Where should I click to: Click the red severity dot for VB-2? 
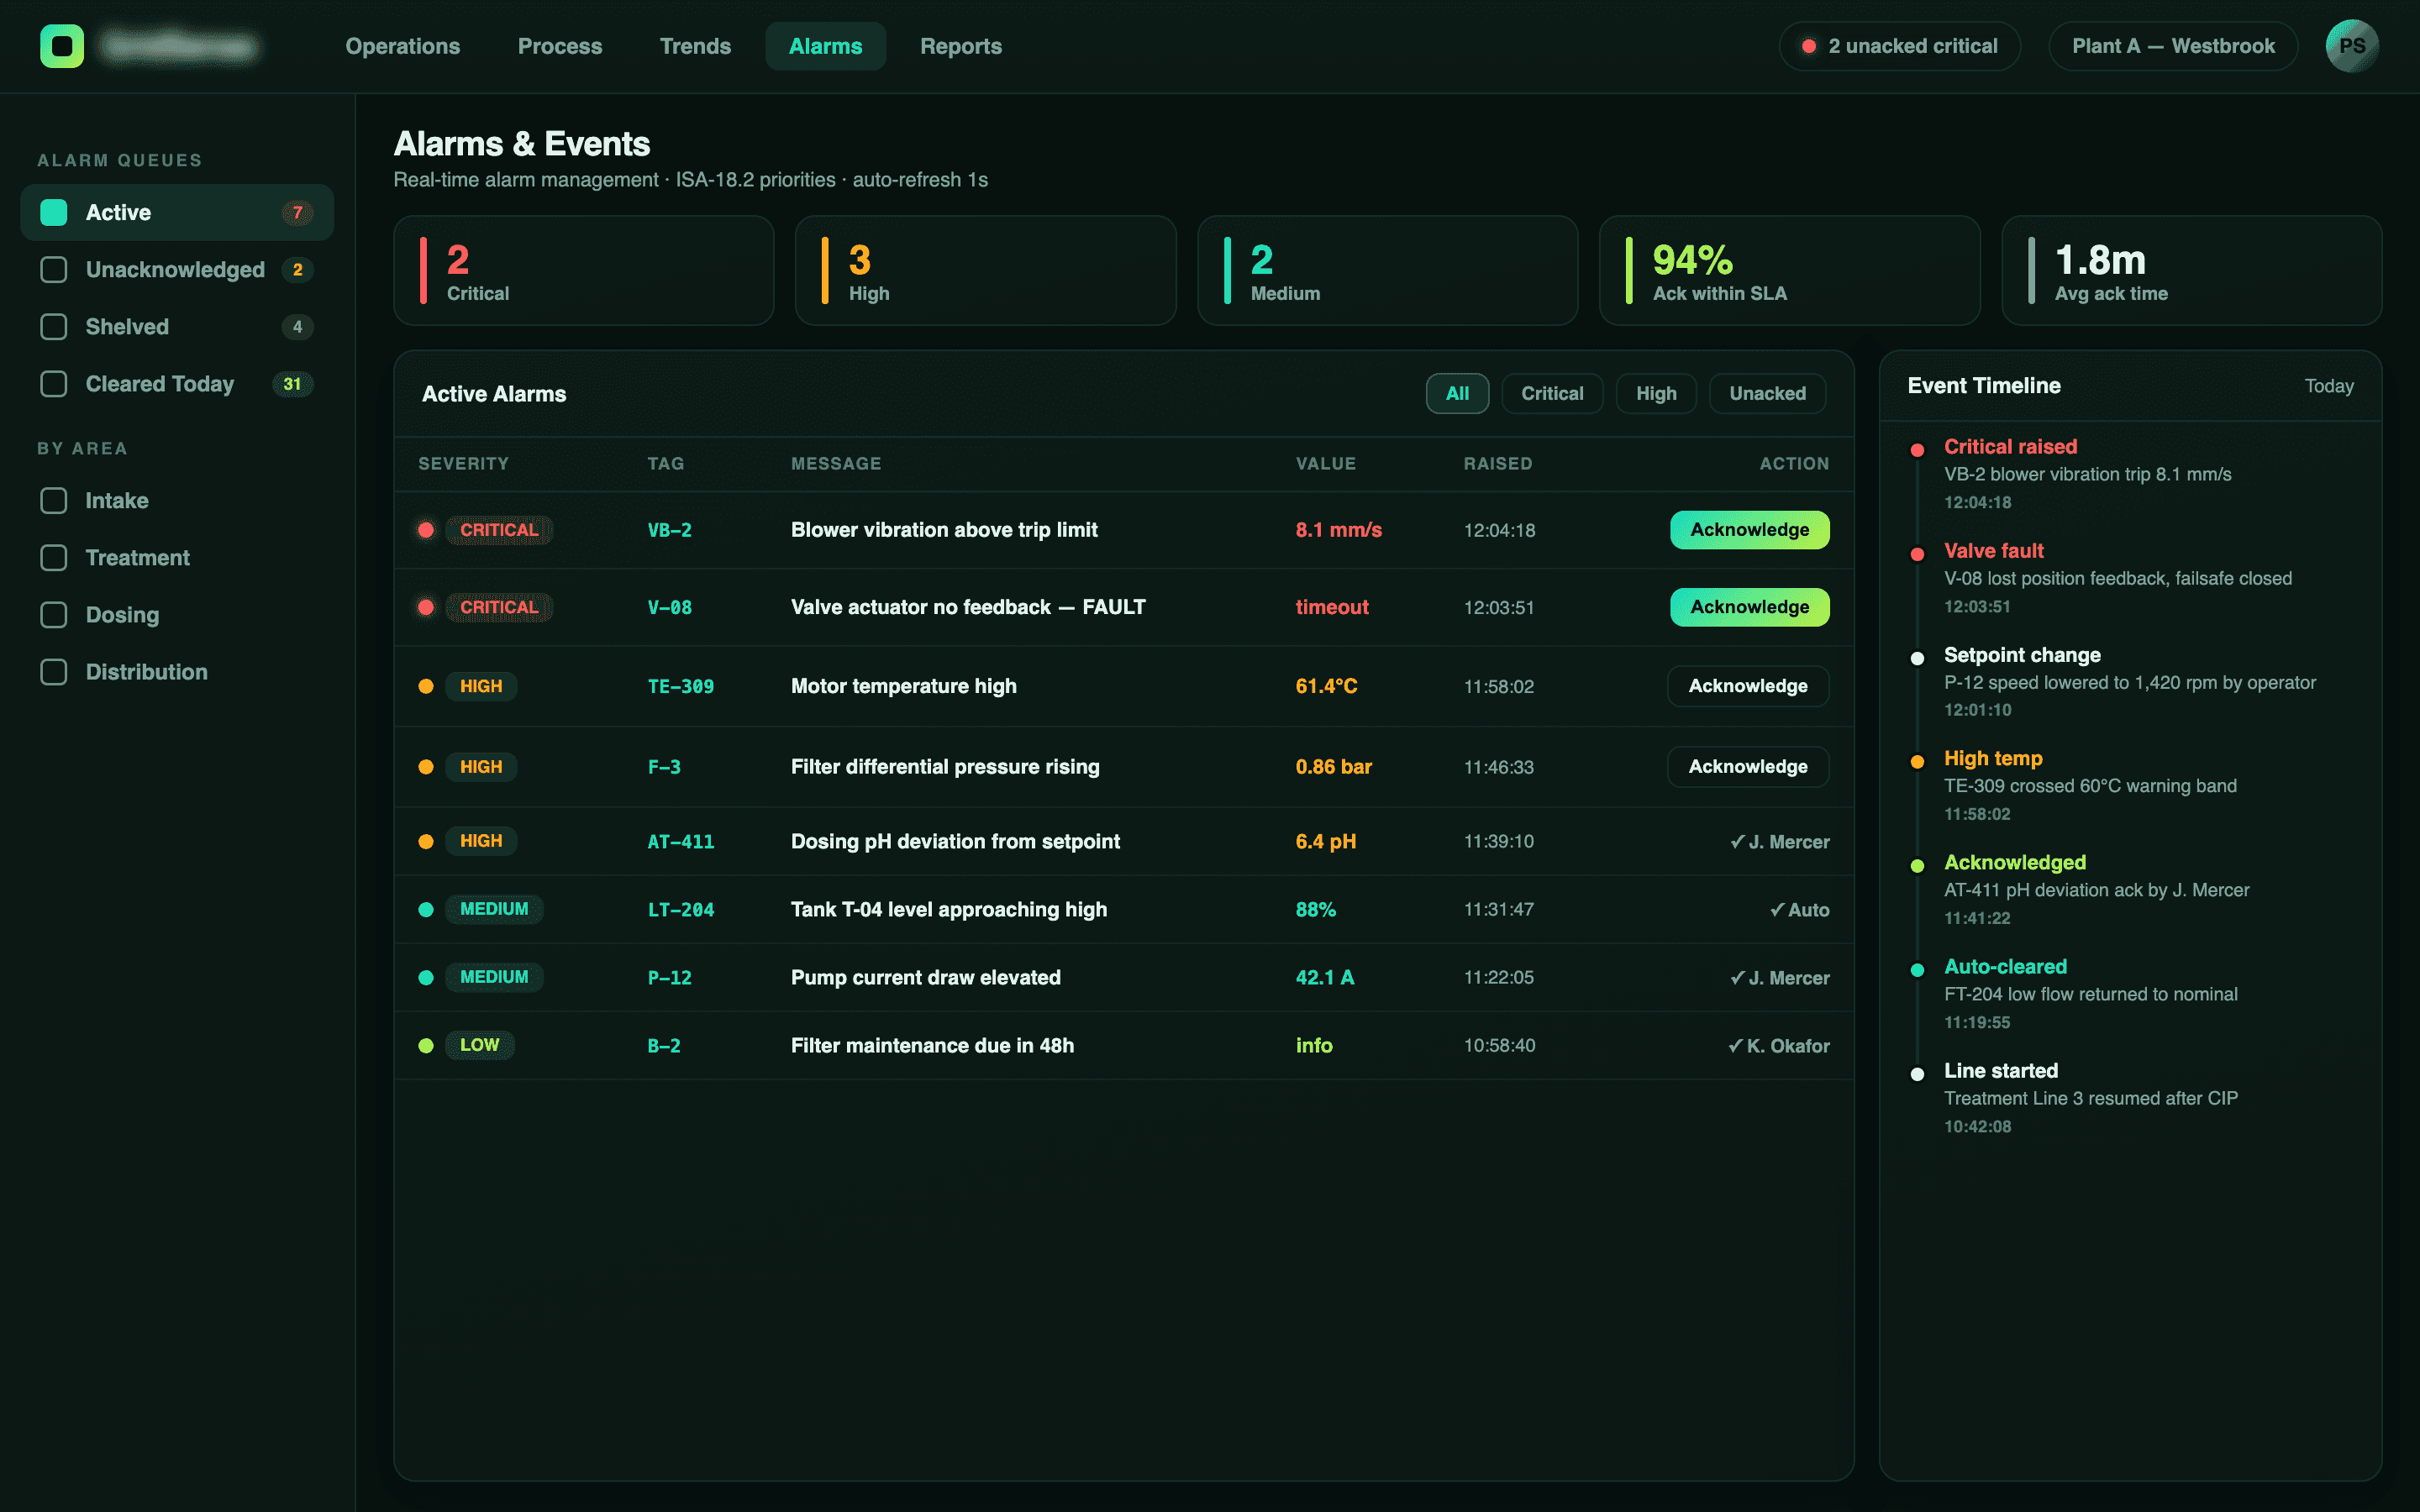coord(426,530)
